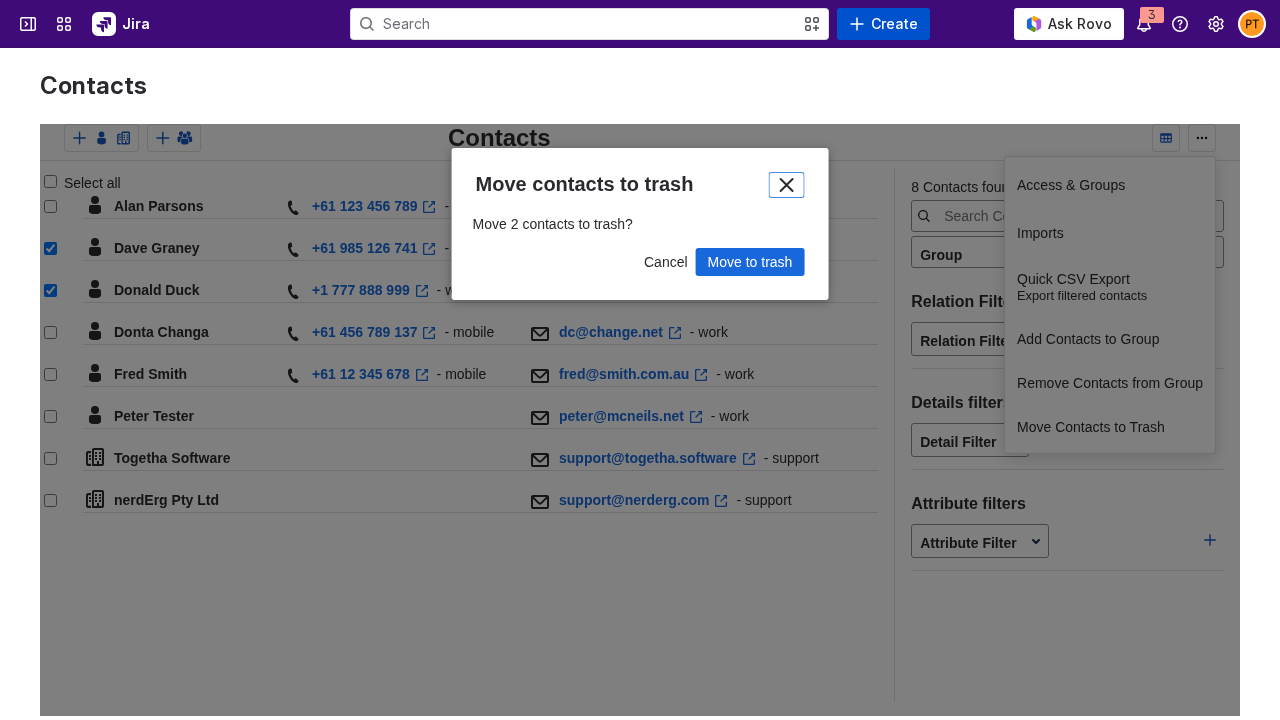Check the Alan Parsons checkbox
The height and width of the screenshot is (720, 1280).
pyautogui.click(x=50, y=206)
